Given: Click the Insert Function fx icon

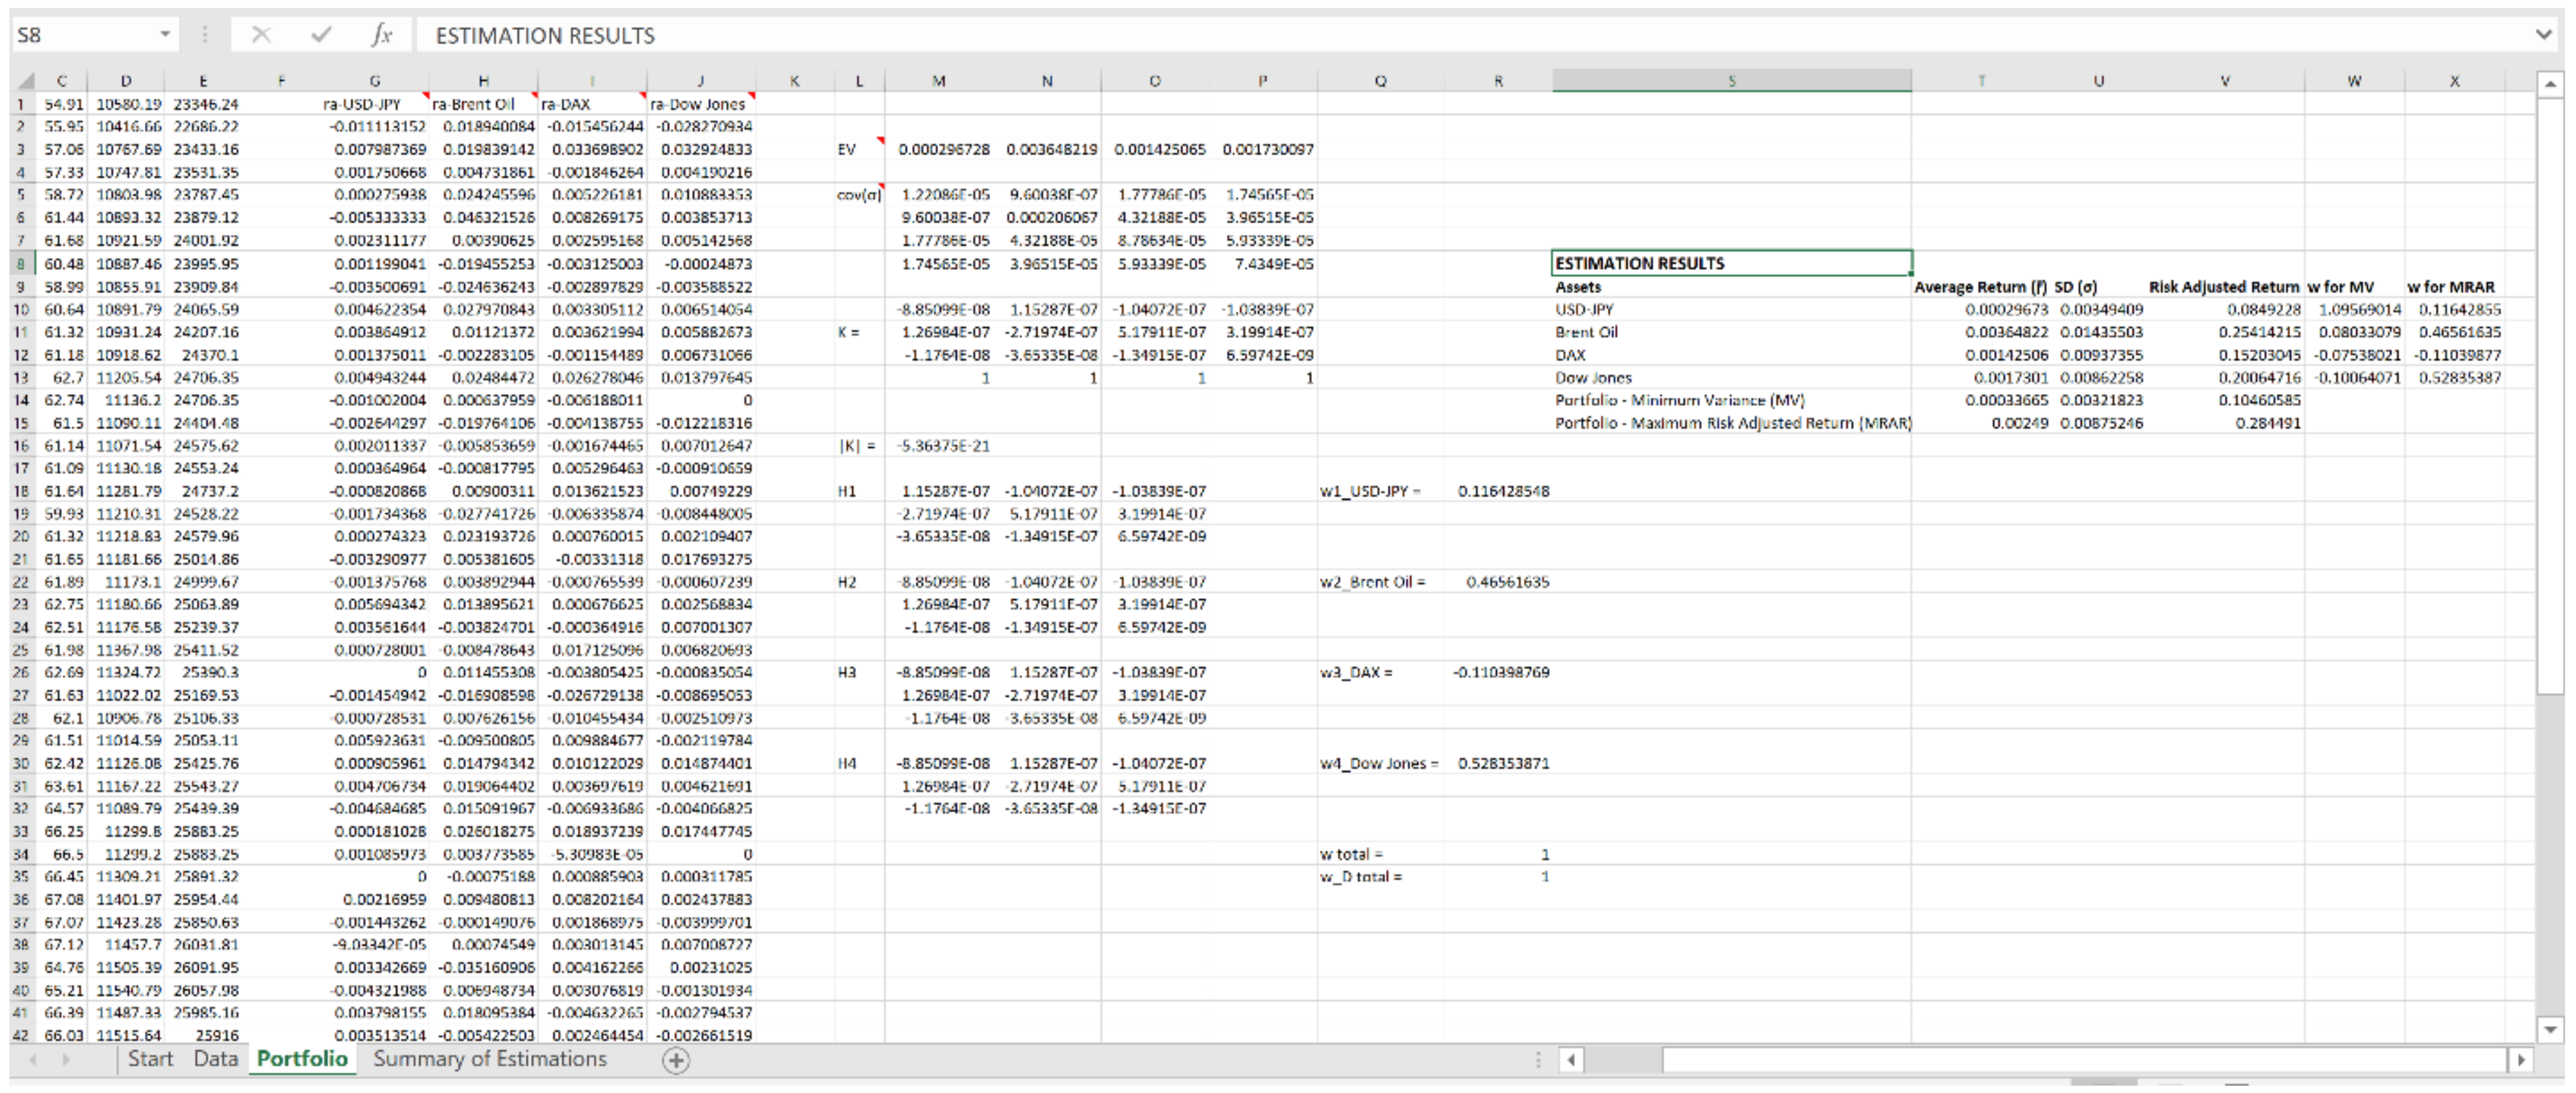Looking at the screenshot, I should [381, 35].
